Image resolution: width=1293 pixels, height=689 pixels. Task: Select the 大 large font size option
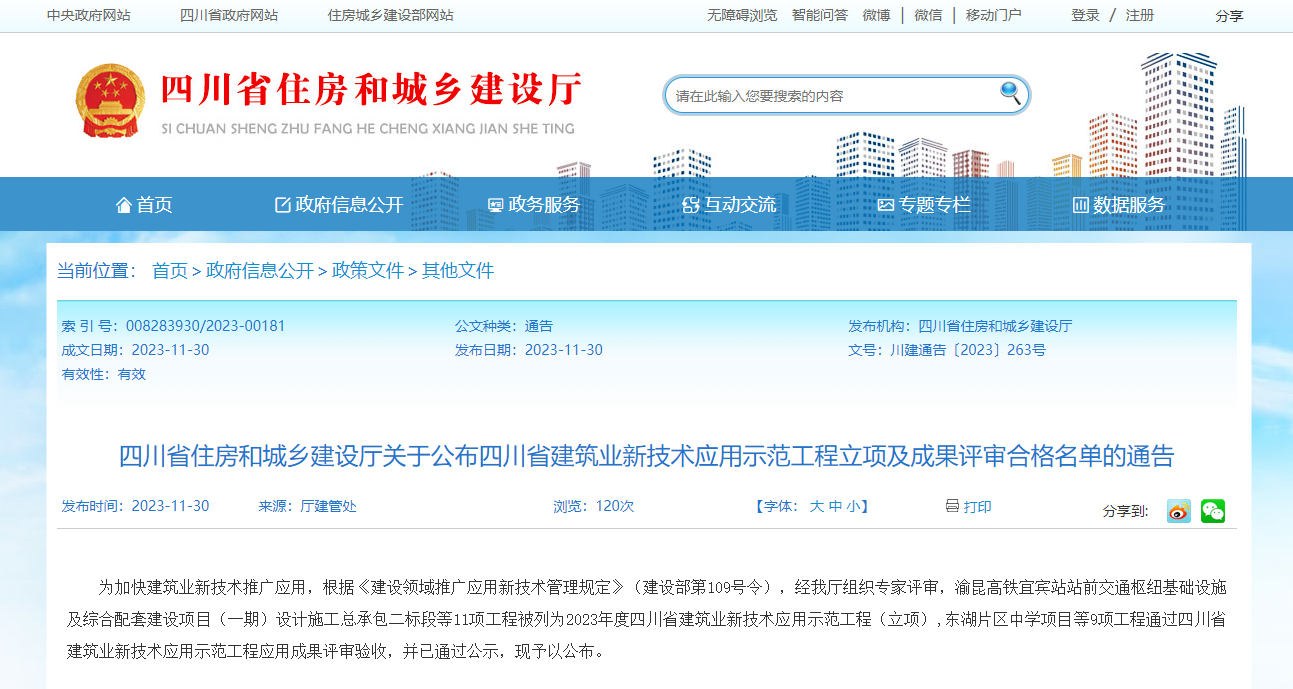tap(816, 507)
